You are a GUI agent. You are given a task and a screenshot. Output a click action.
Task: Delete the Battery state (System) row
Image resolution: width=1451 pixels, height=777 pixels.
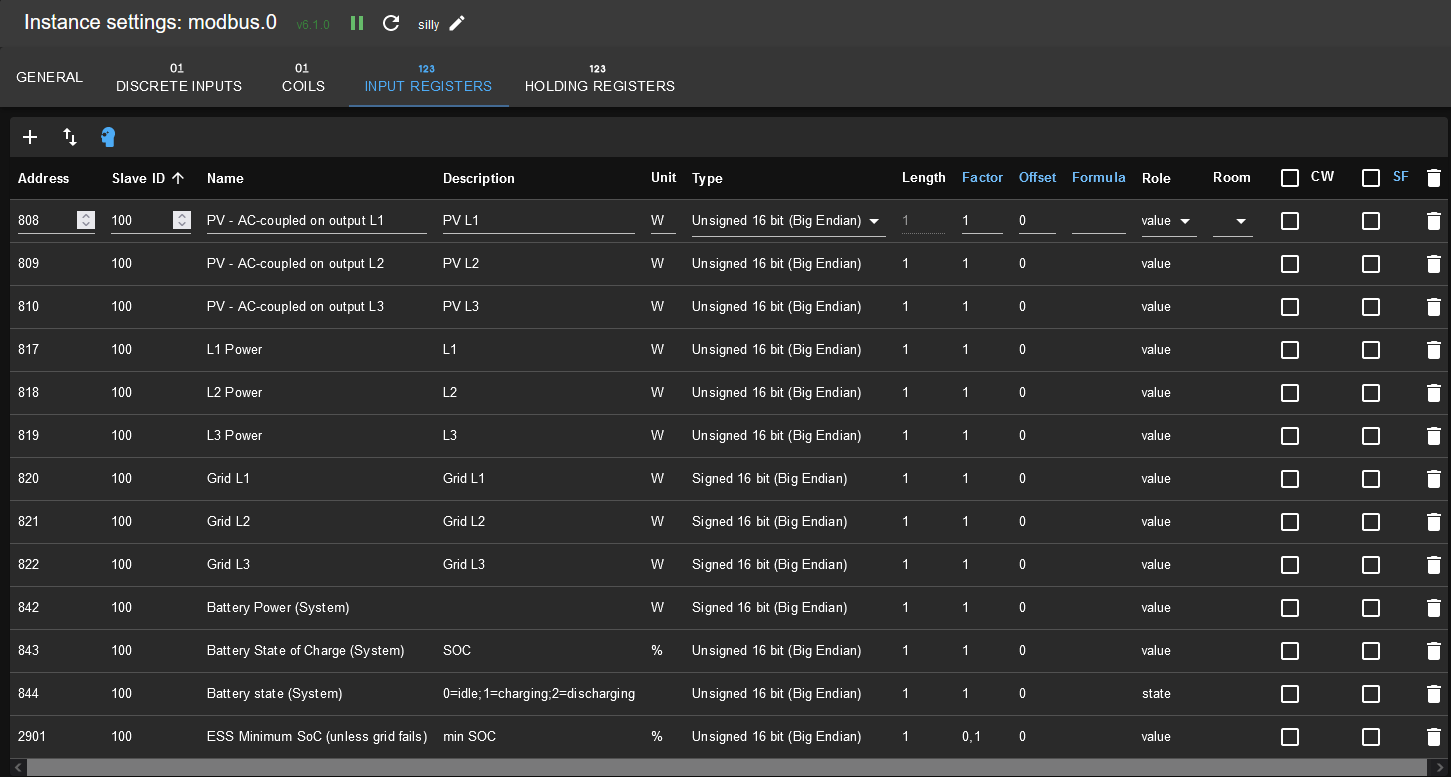tap(1434, 694)
